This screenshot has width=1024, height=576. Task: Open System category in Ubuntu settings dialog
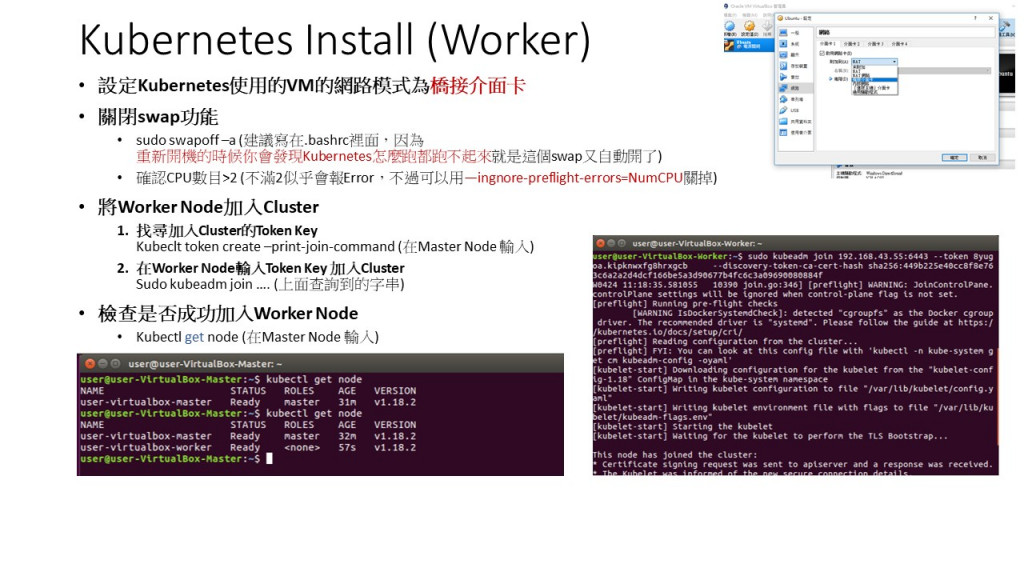point(795,44)
